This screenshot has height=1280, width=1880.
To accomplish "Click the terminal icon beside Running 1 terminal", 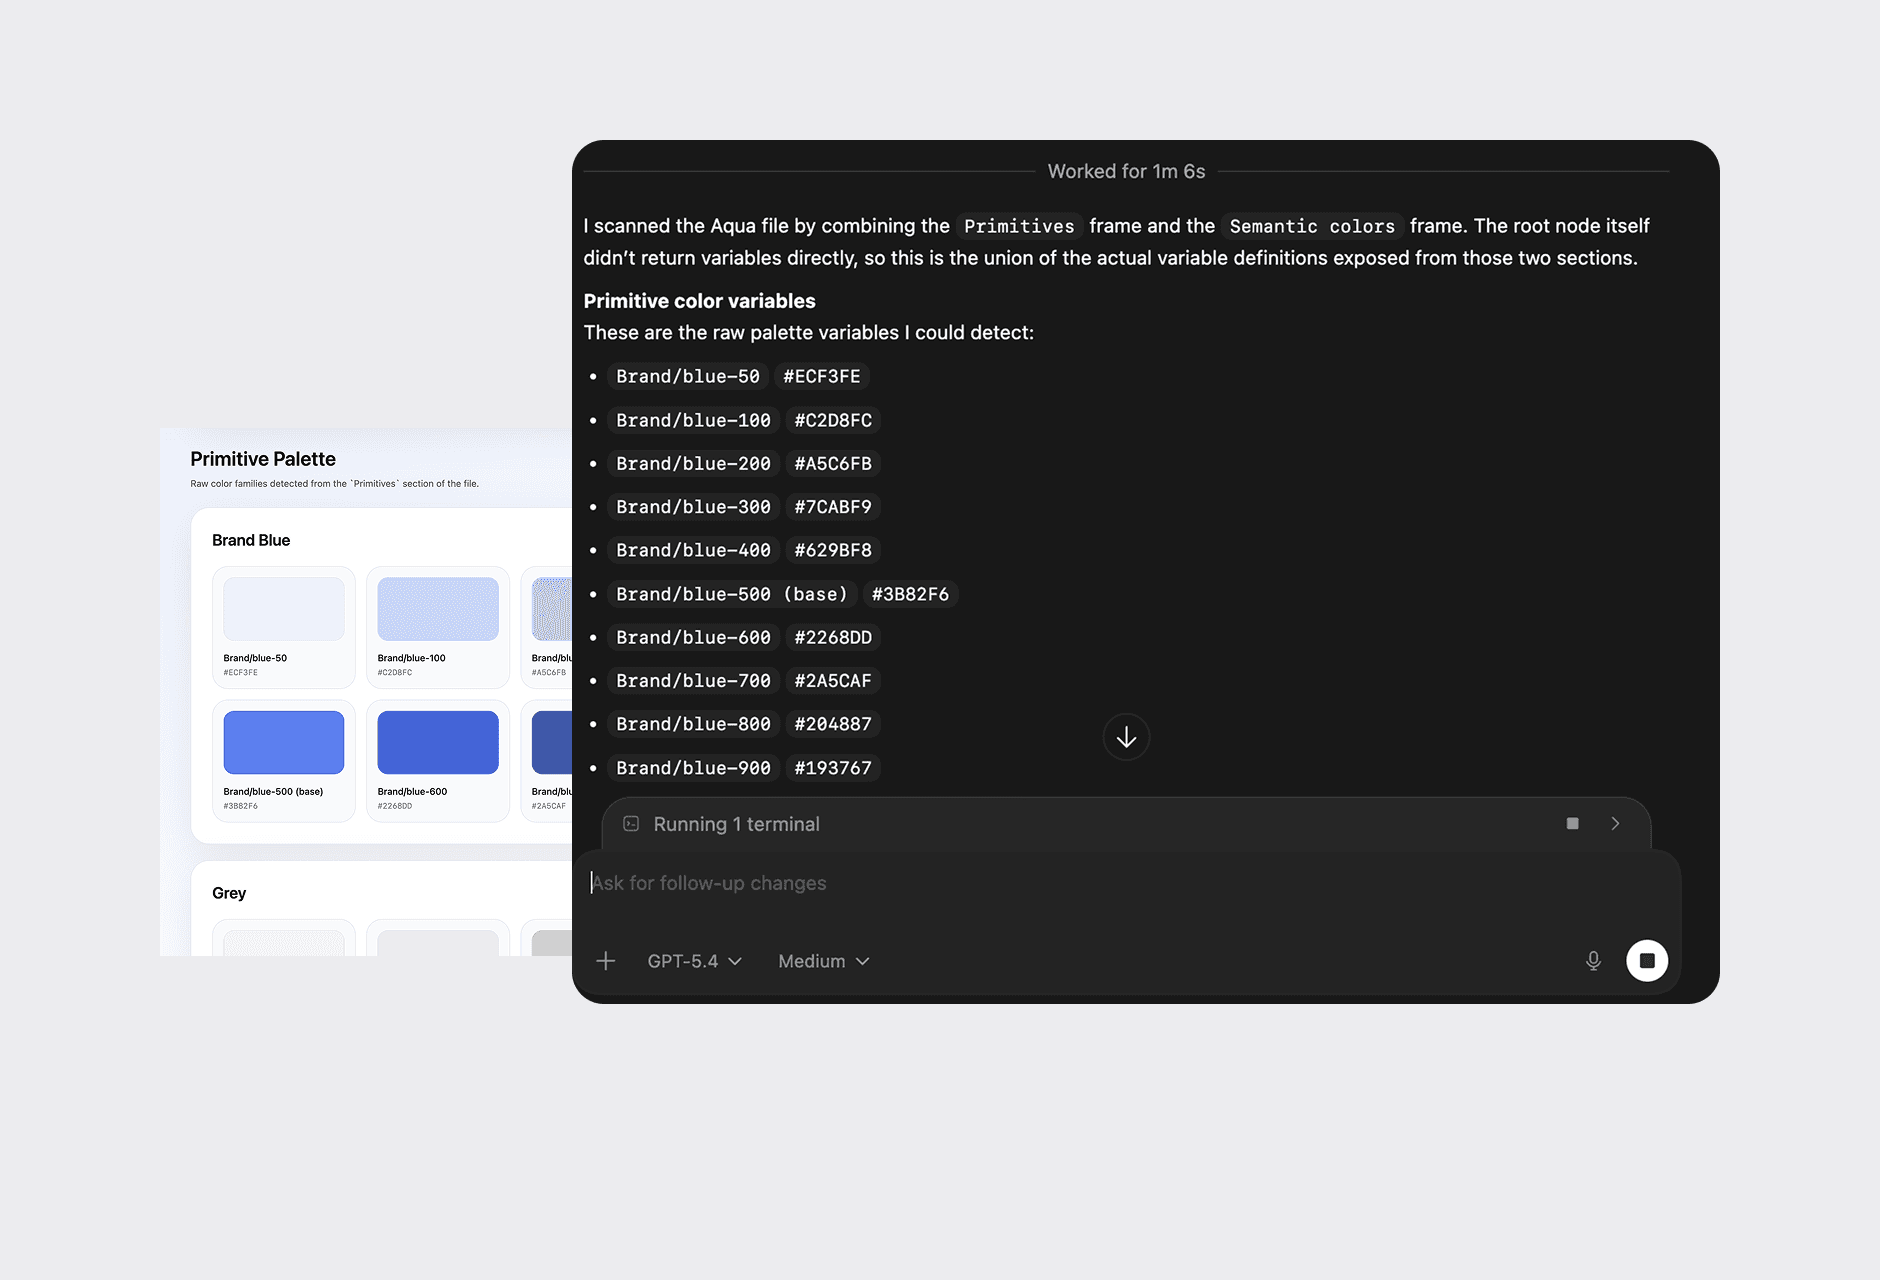I will tap(631, 824).
